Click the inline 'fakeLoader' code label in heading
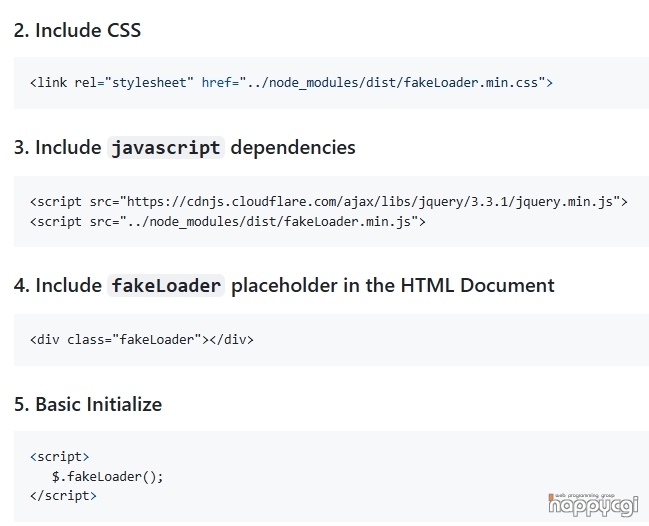The width and height of the screenshot is (649, 526). (x=166, y=286)
